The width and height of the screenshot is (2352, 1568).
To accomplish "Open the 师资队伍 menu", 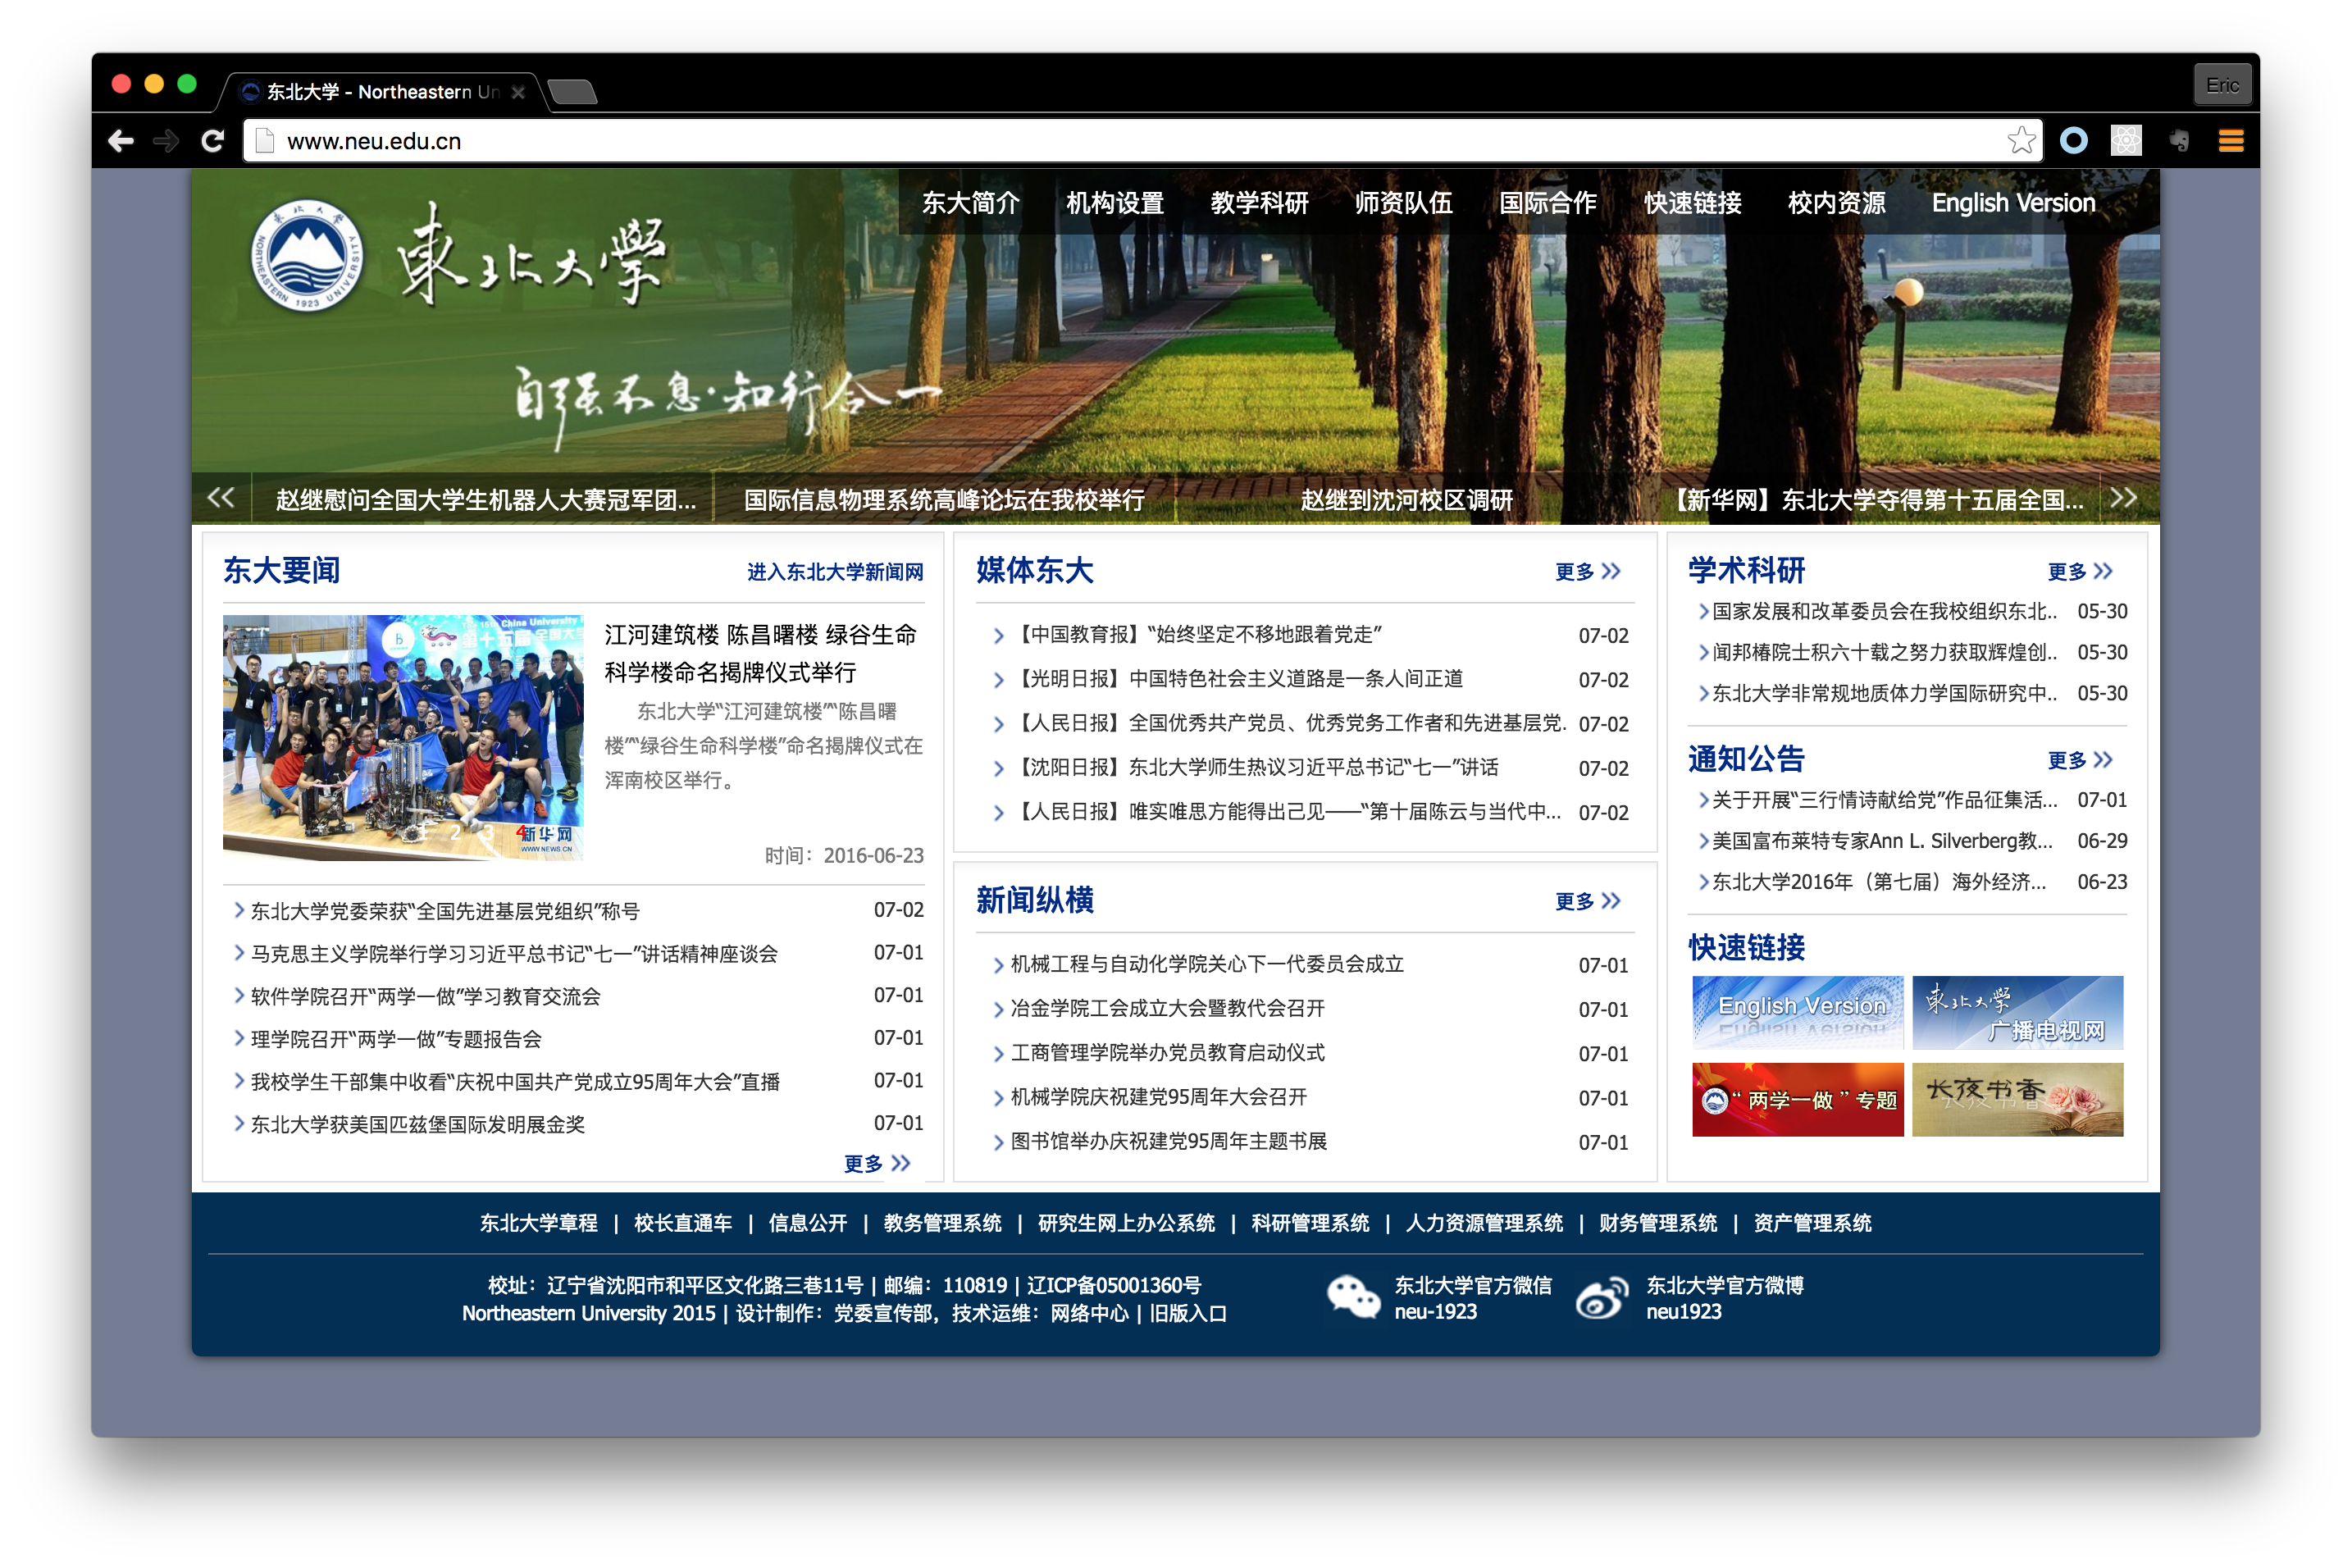I will tap(1403, 203).
